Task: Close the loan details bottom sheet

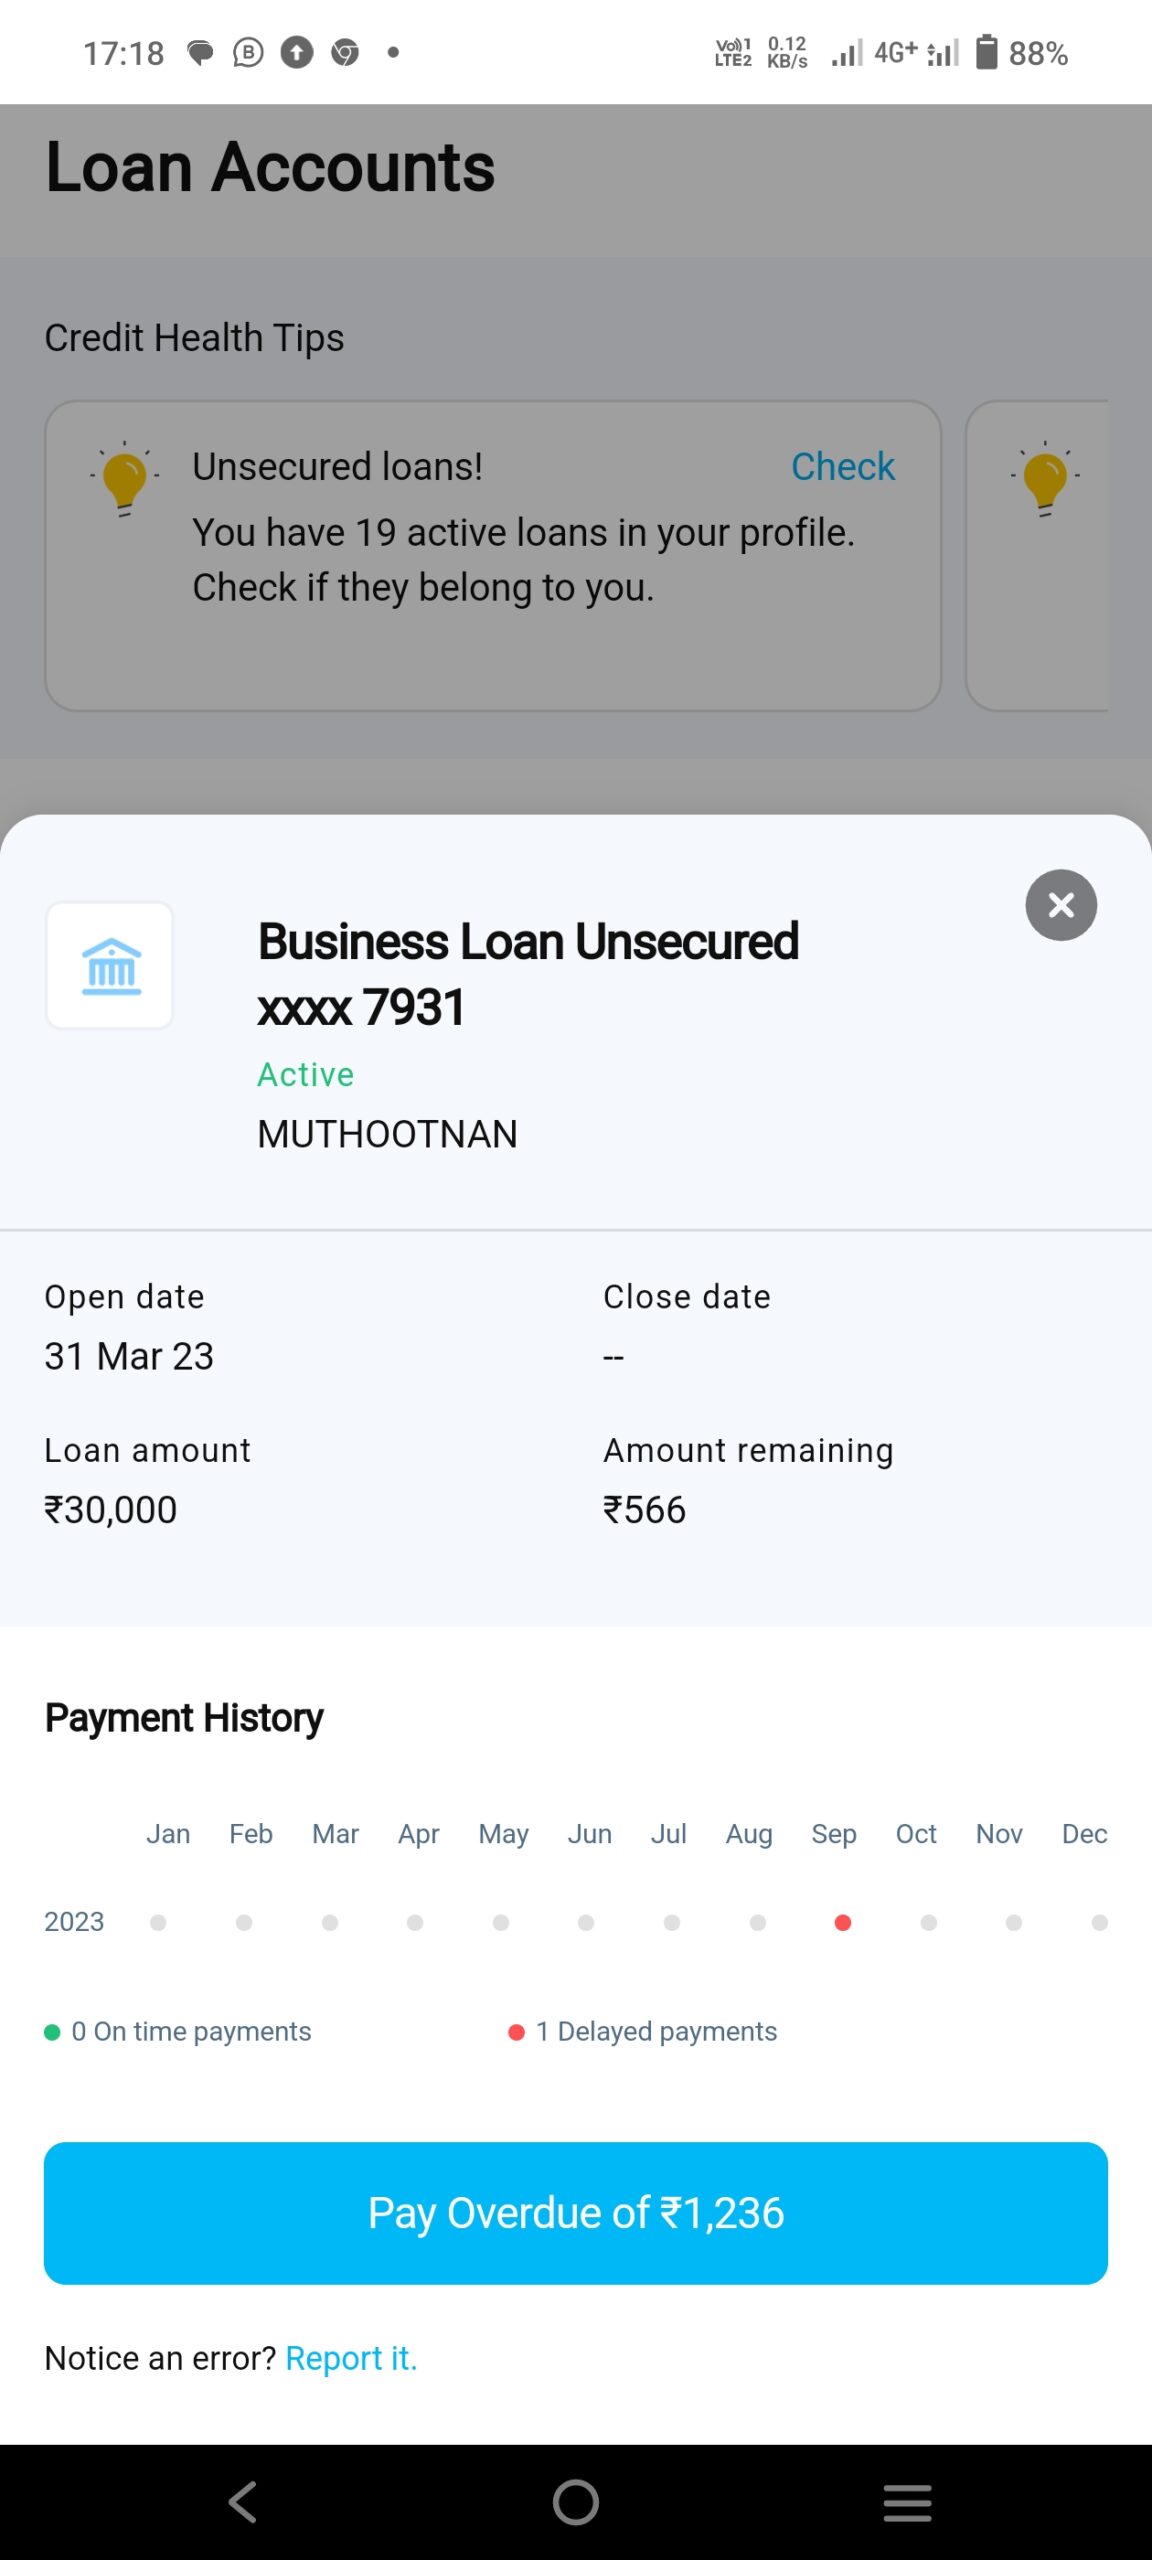Action: [1061, 905]
